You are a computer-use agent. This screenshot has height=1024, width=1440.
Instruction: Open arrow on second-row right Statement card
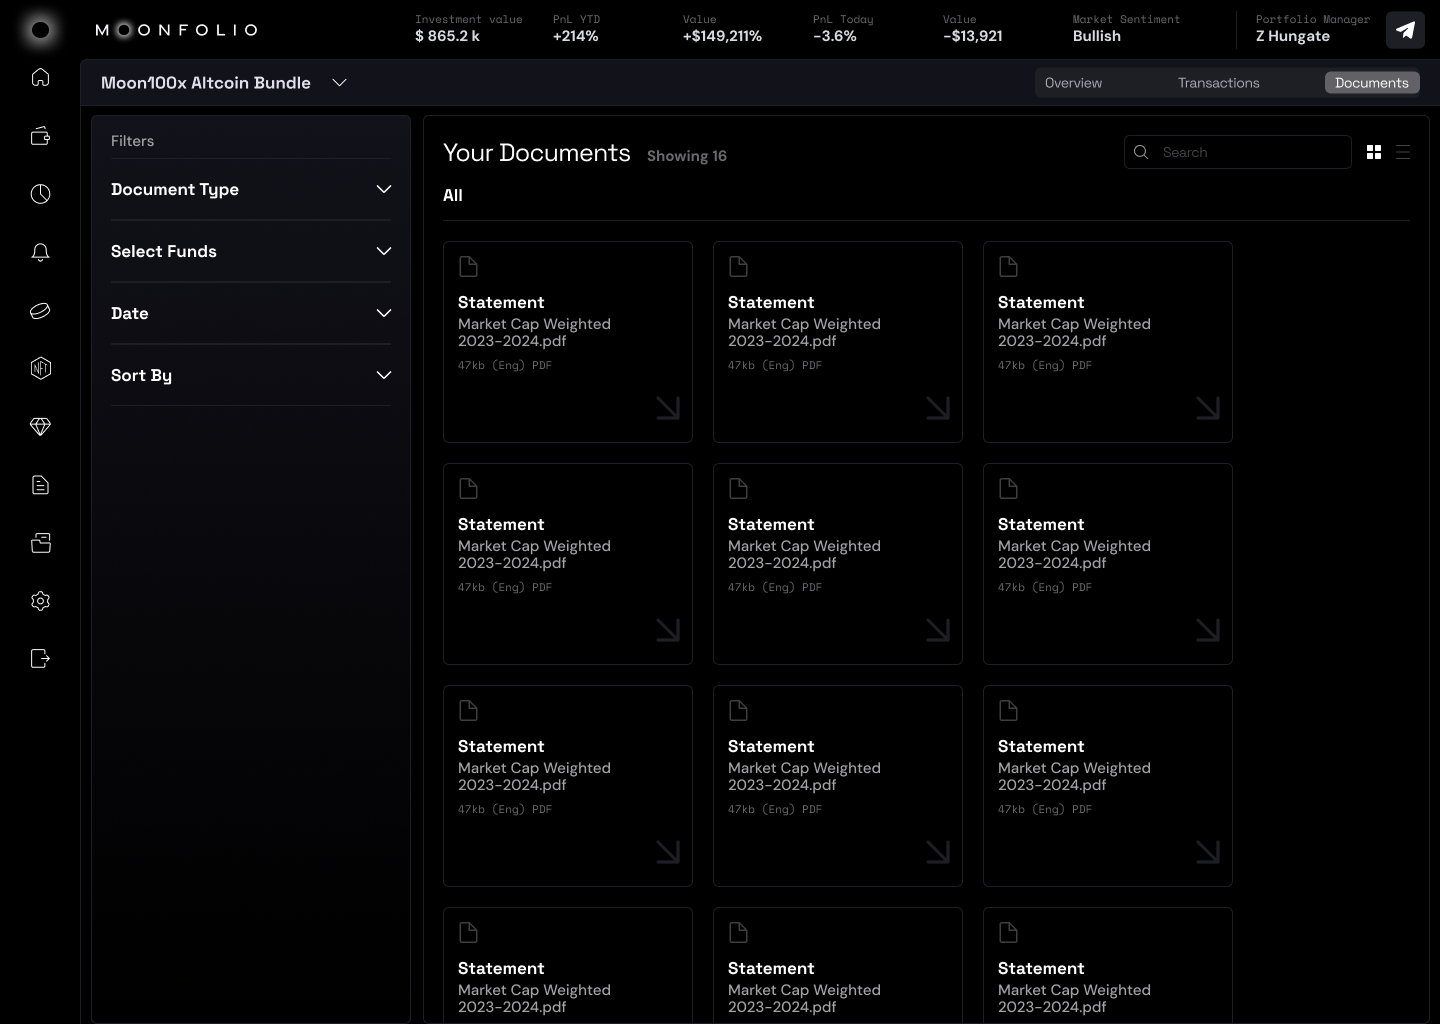(1208, 630)
